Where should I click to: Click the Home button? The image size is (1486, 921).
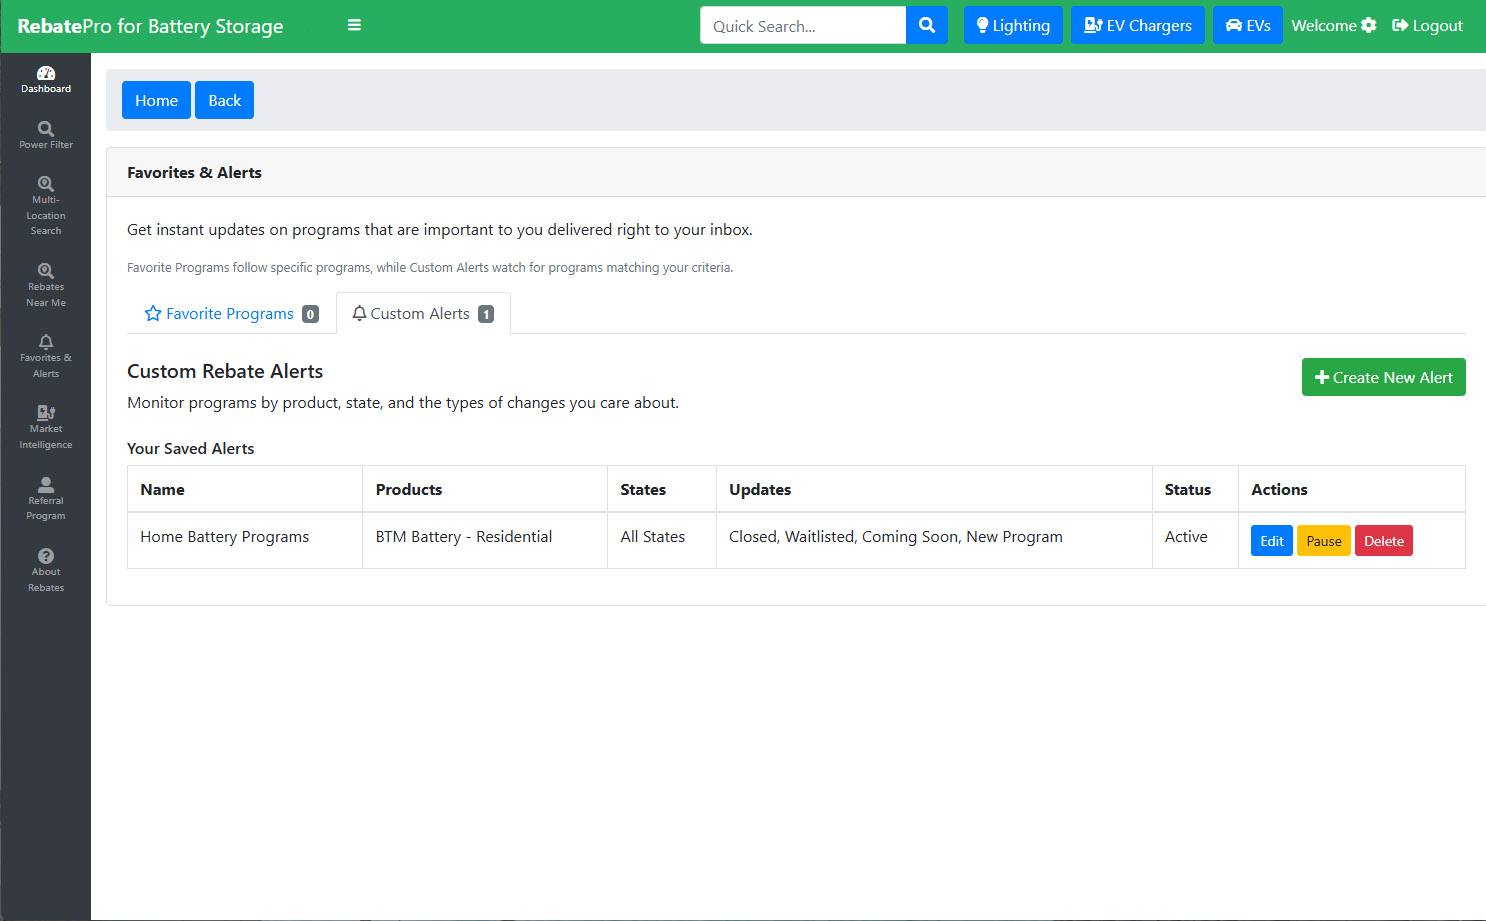[156, 100]
